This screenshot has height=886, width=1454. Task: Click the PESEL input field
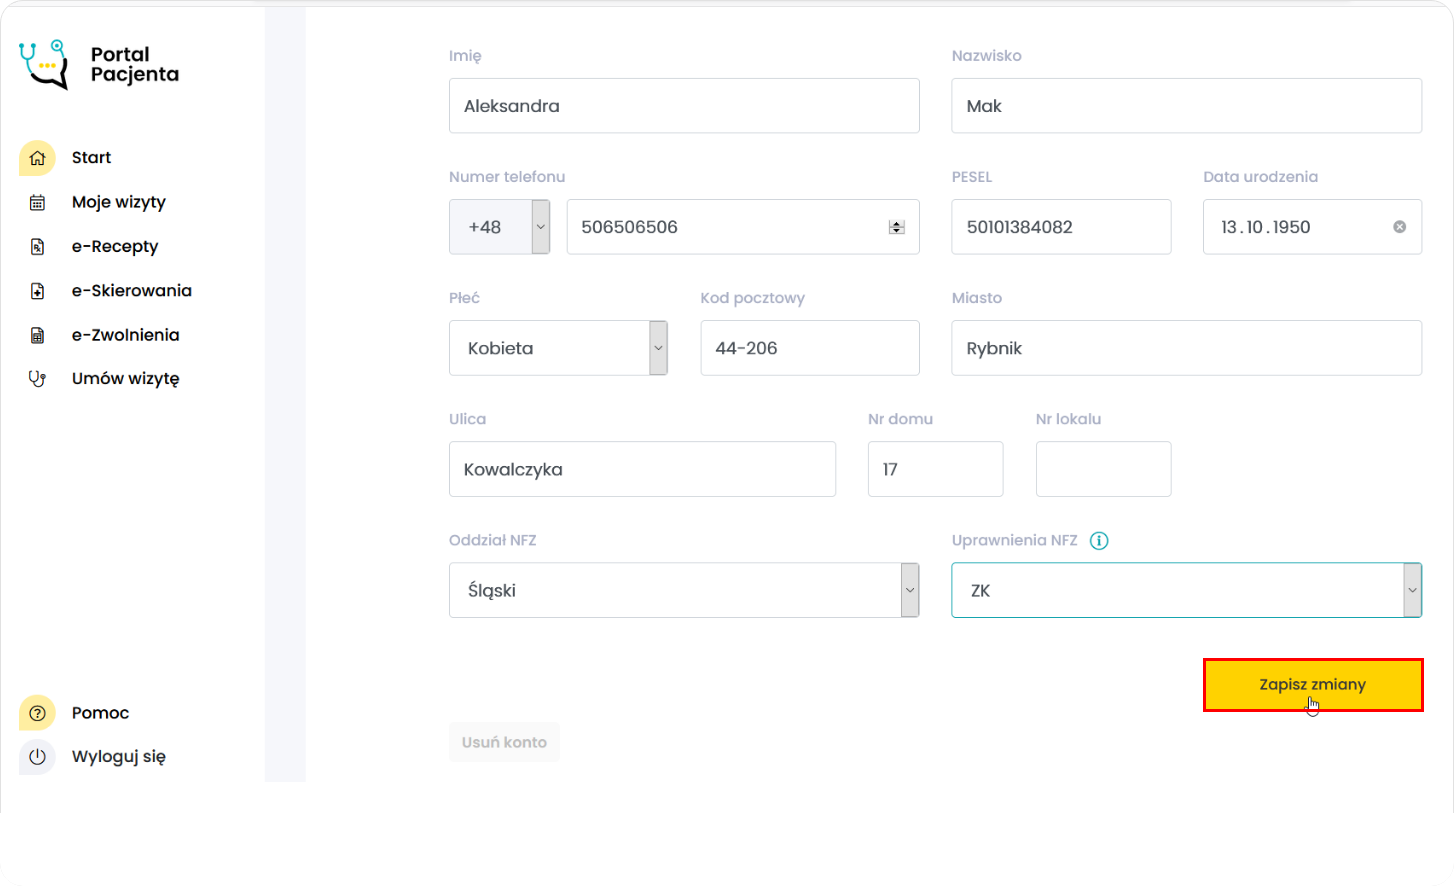(1061, 227)
